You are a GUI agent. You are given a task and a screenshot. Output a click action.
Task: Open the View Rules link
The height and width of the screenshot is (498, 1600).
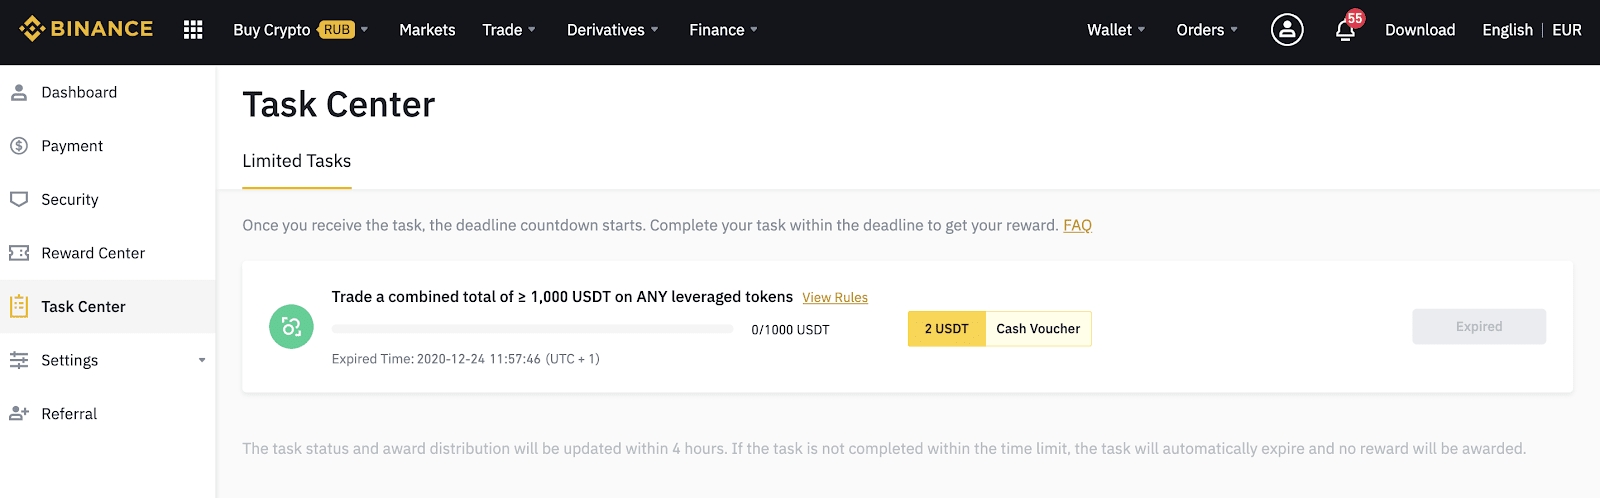tap(834, 298)
